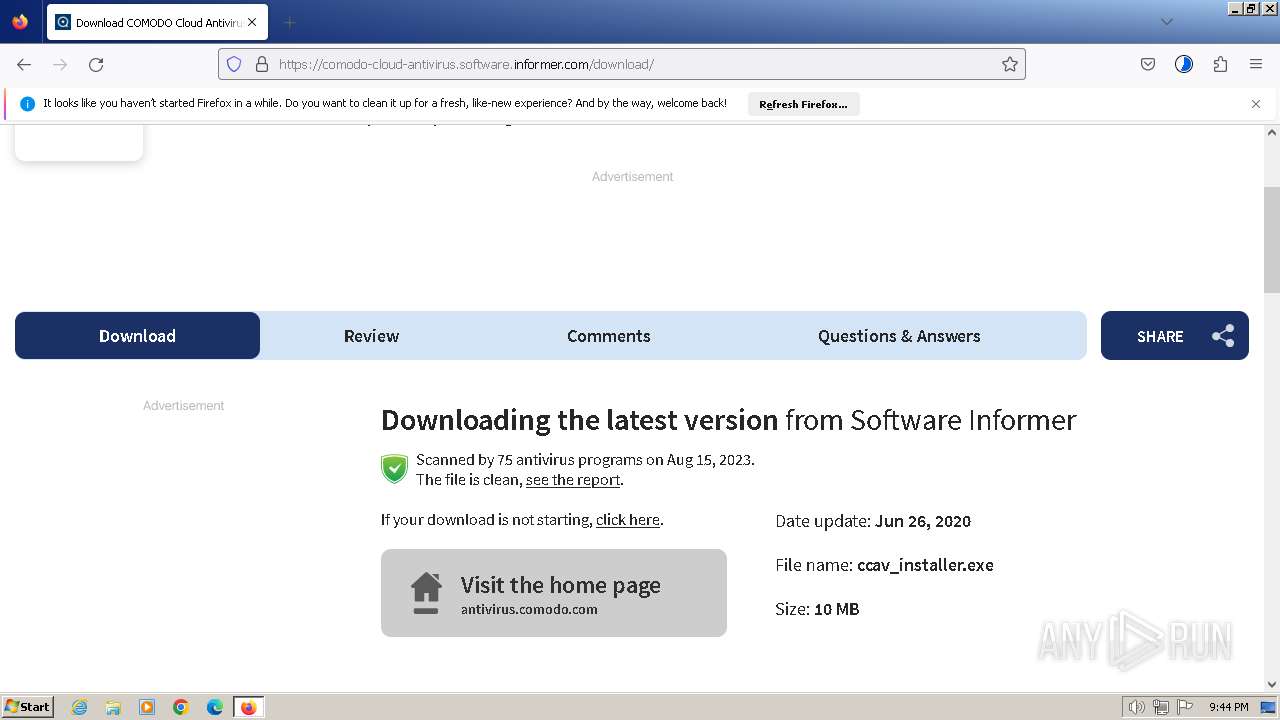Image resolution: width=1280 pixels, height=720 pixels.
Task: Click the info icon in notification bar
Action: click(x=27, y=104)
